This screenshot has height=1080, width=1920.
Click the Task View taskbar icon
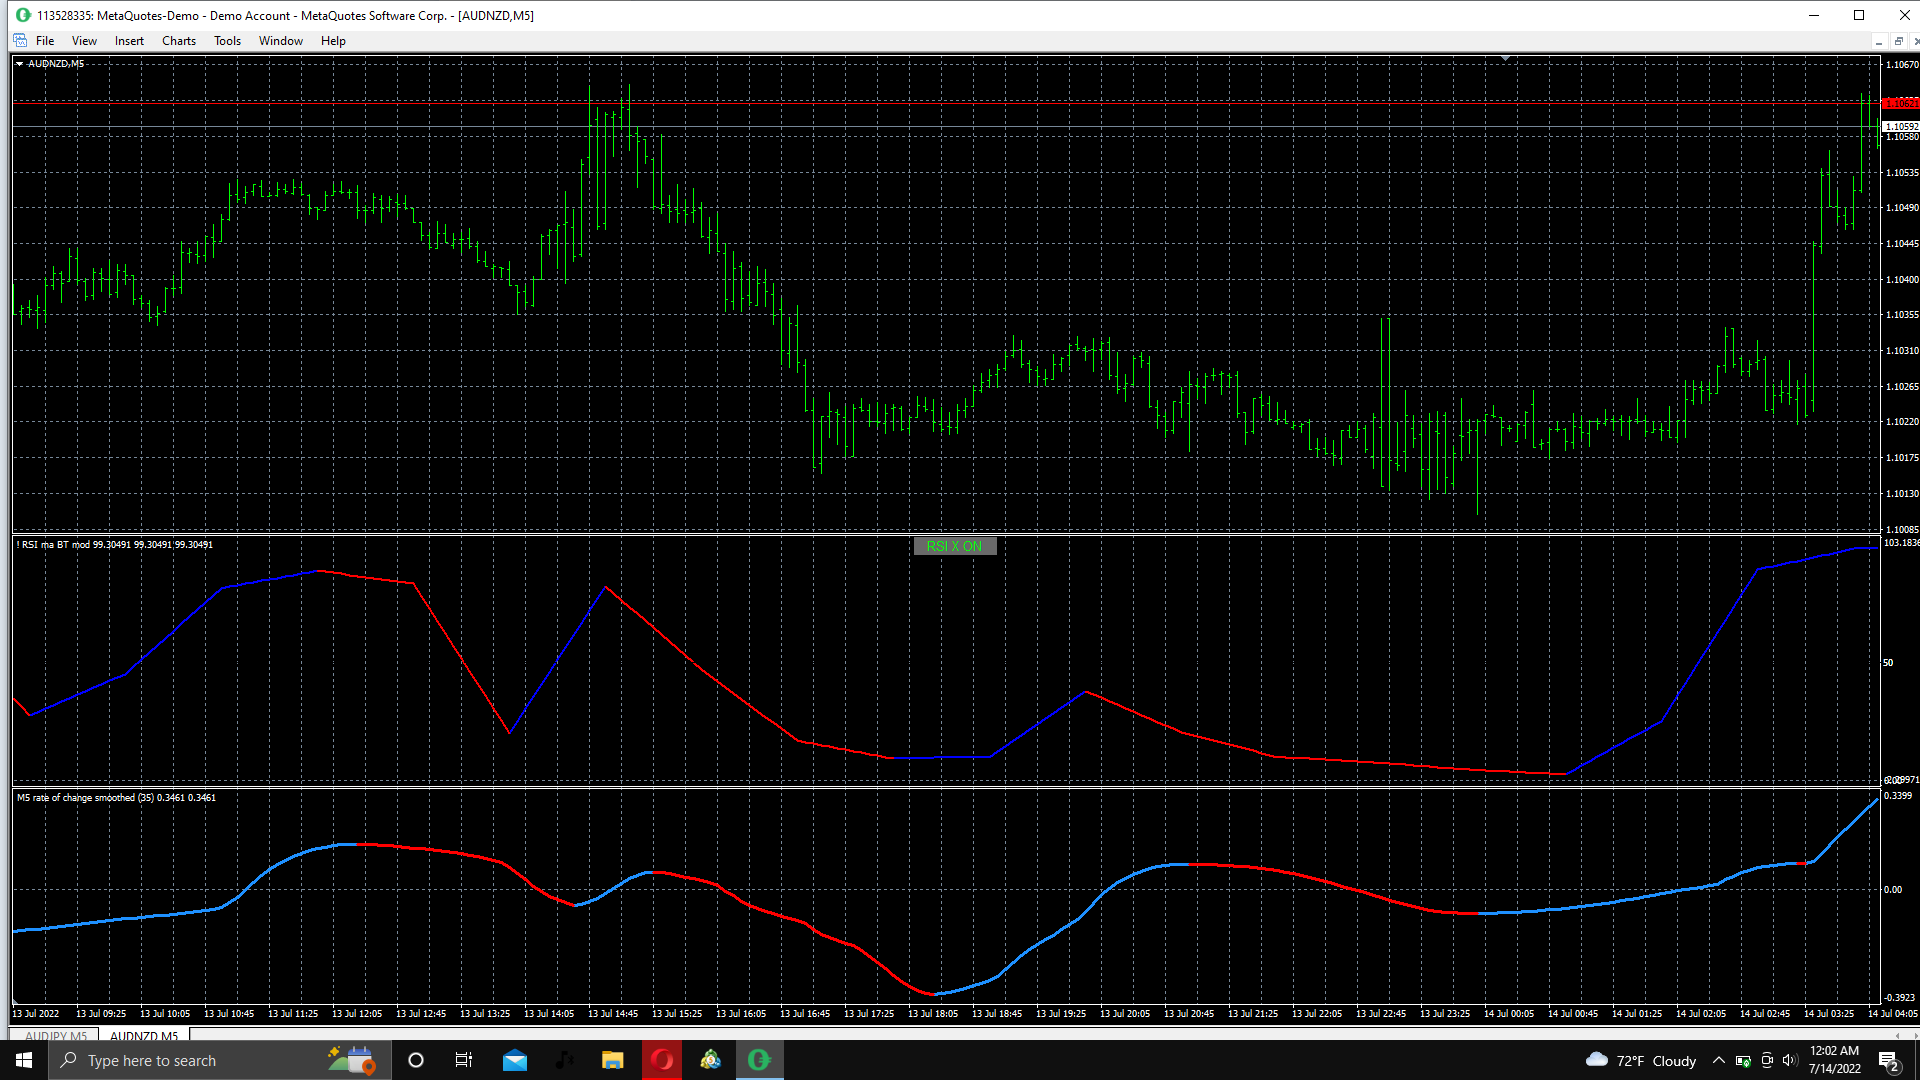(464, 1060)
